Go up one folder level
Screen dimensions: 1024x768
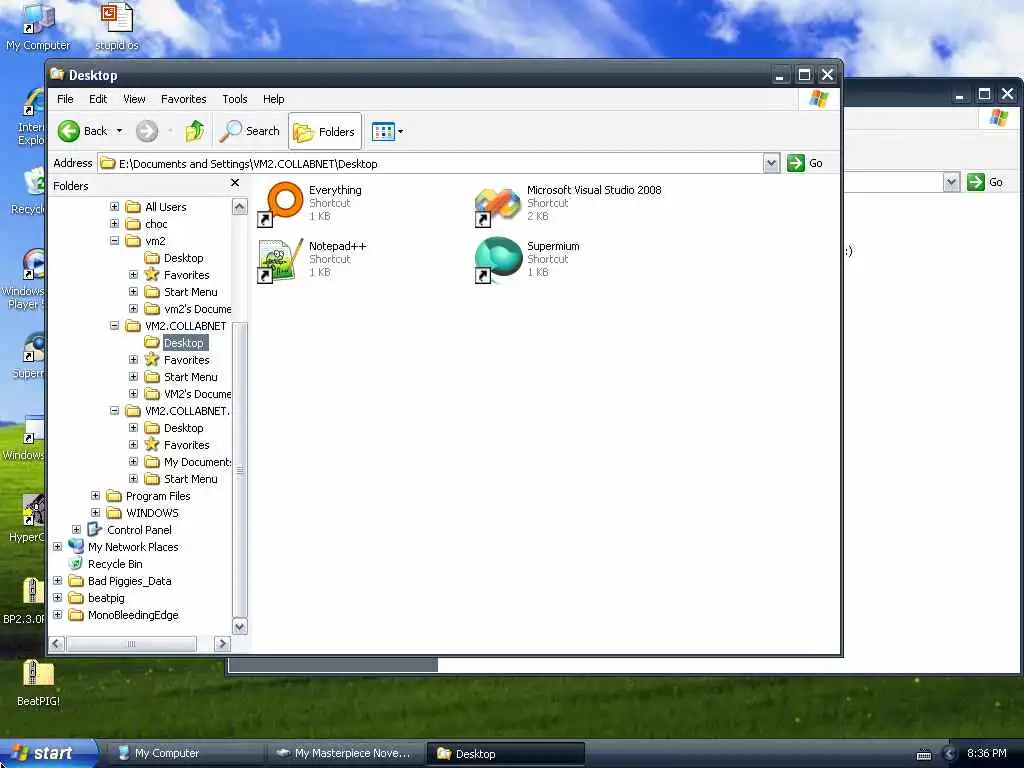[x=194, y=131]
